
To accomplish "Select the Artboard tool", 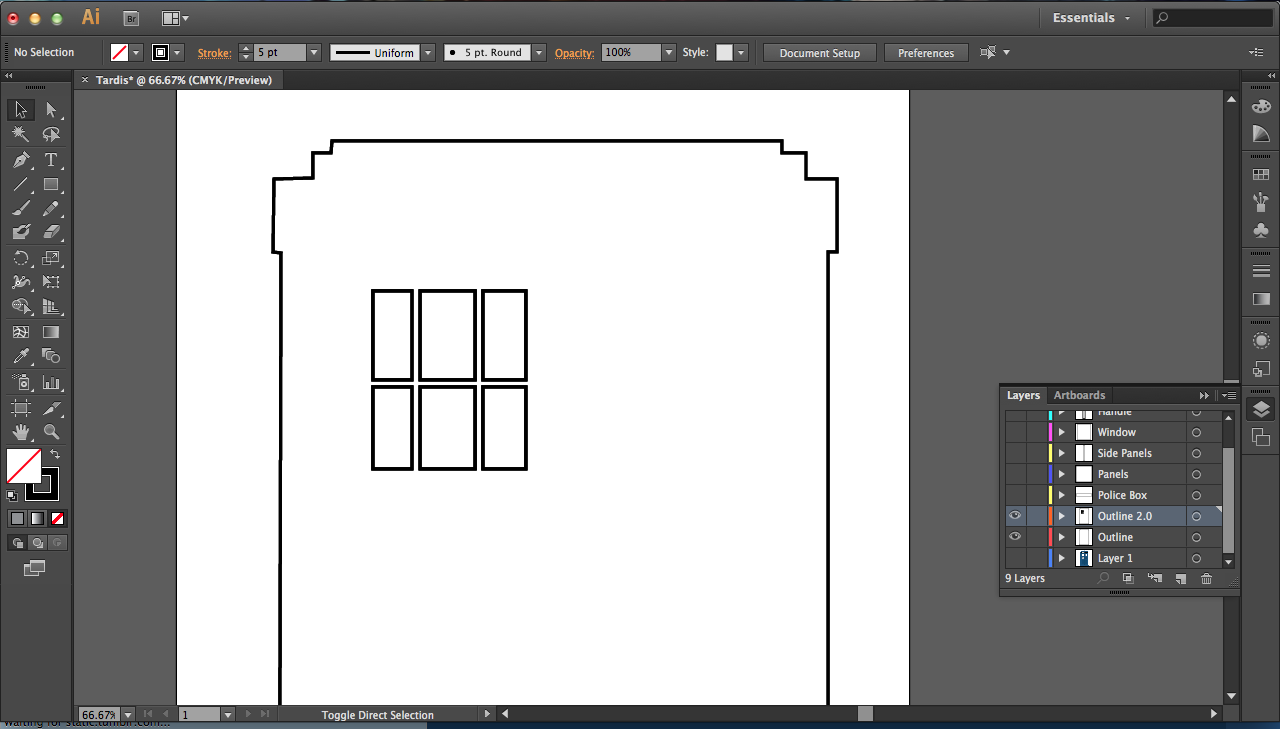I will (x=21, y=408).
